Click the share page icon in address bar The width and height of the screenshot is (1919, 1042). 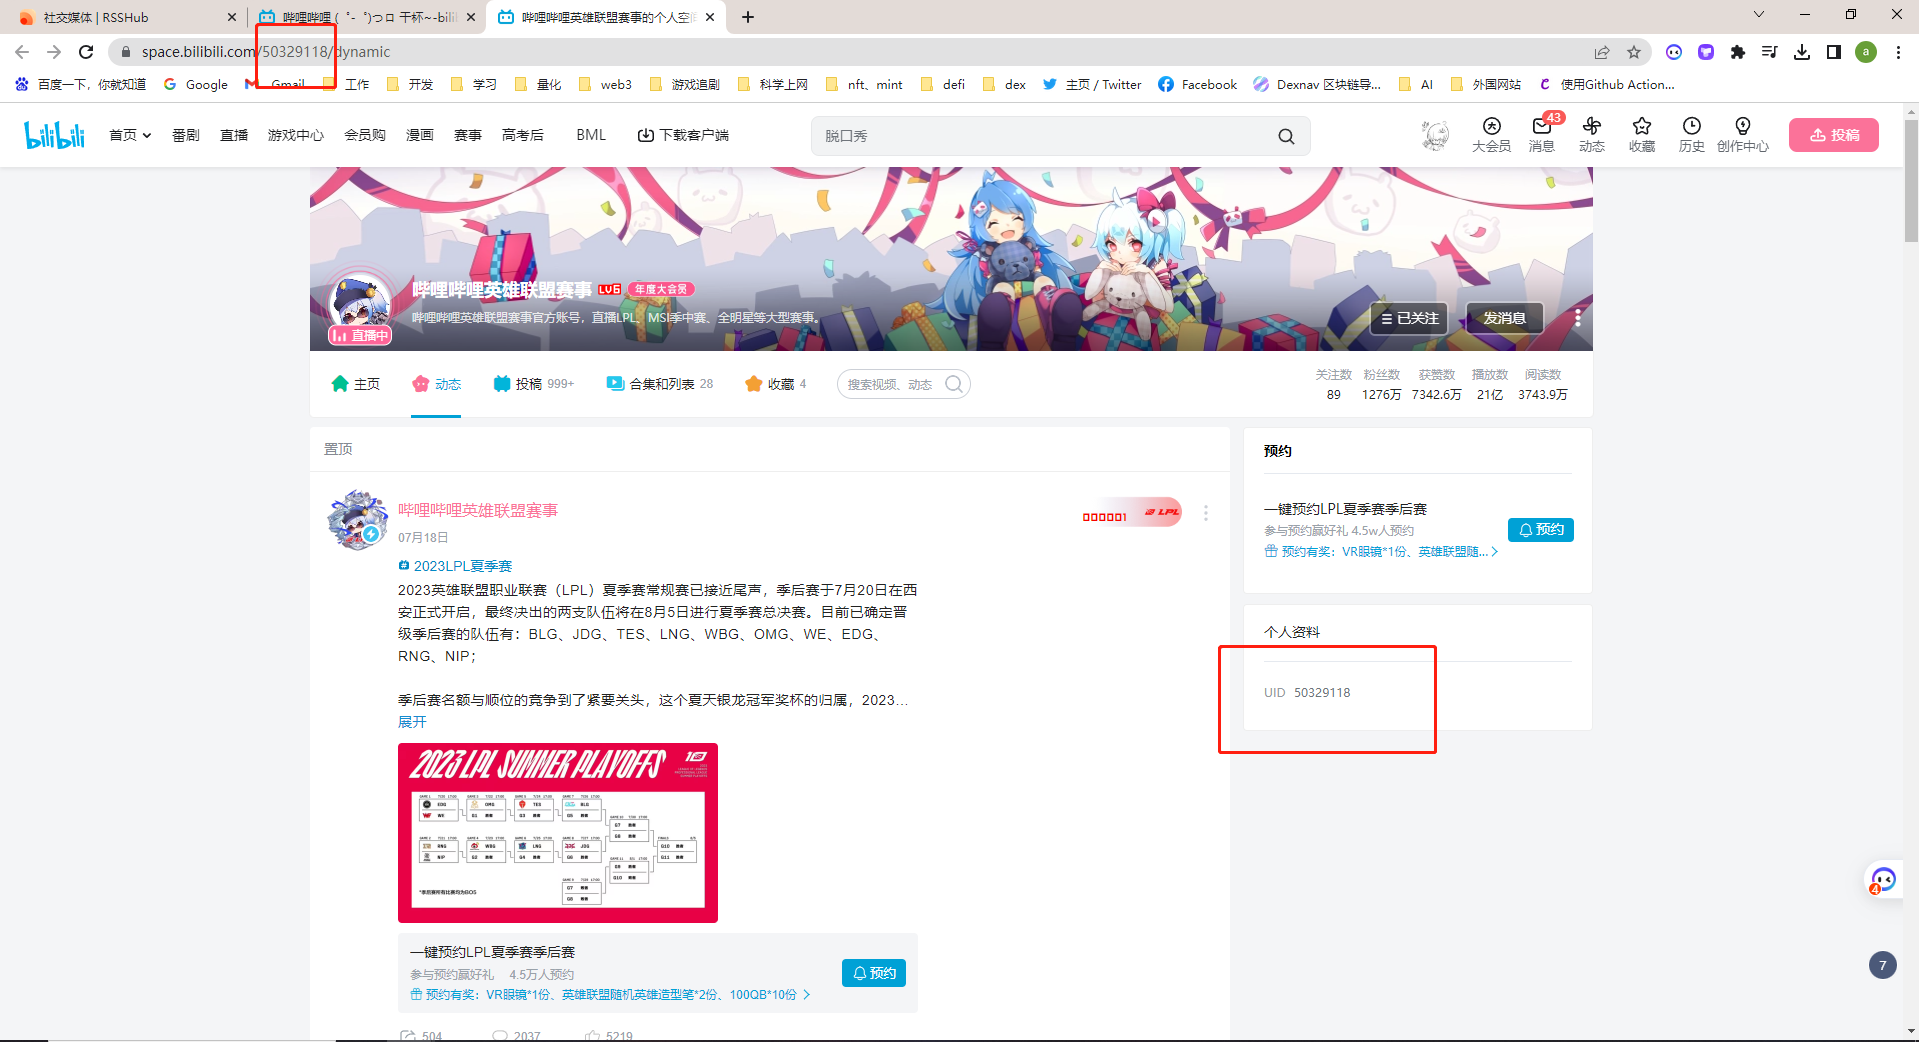point(1602,52)
